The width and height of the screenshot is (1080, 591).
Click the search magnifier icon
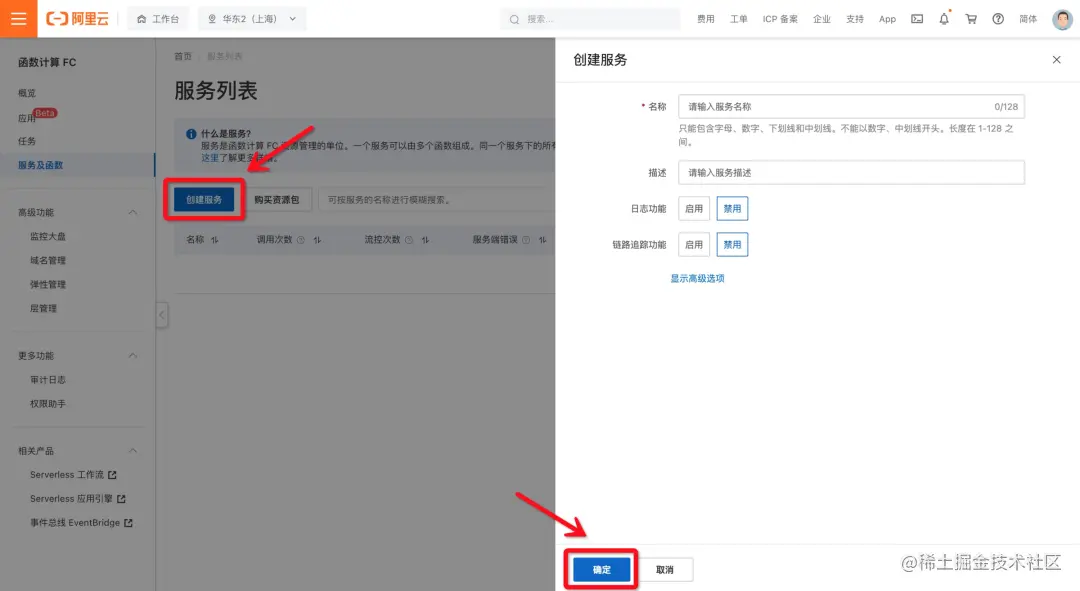click(515, 19)
